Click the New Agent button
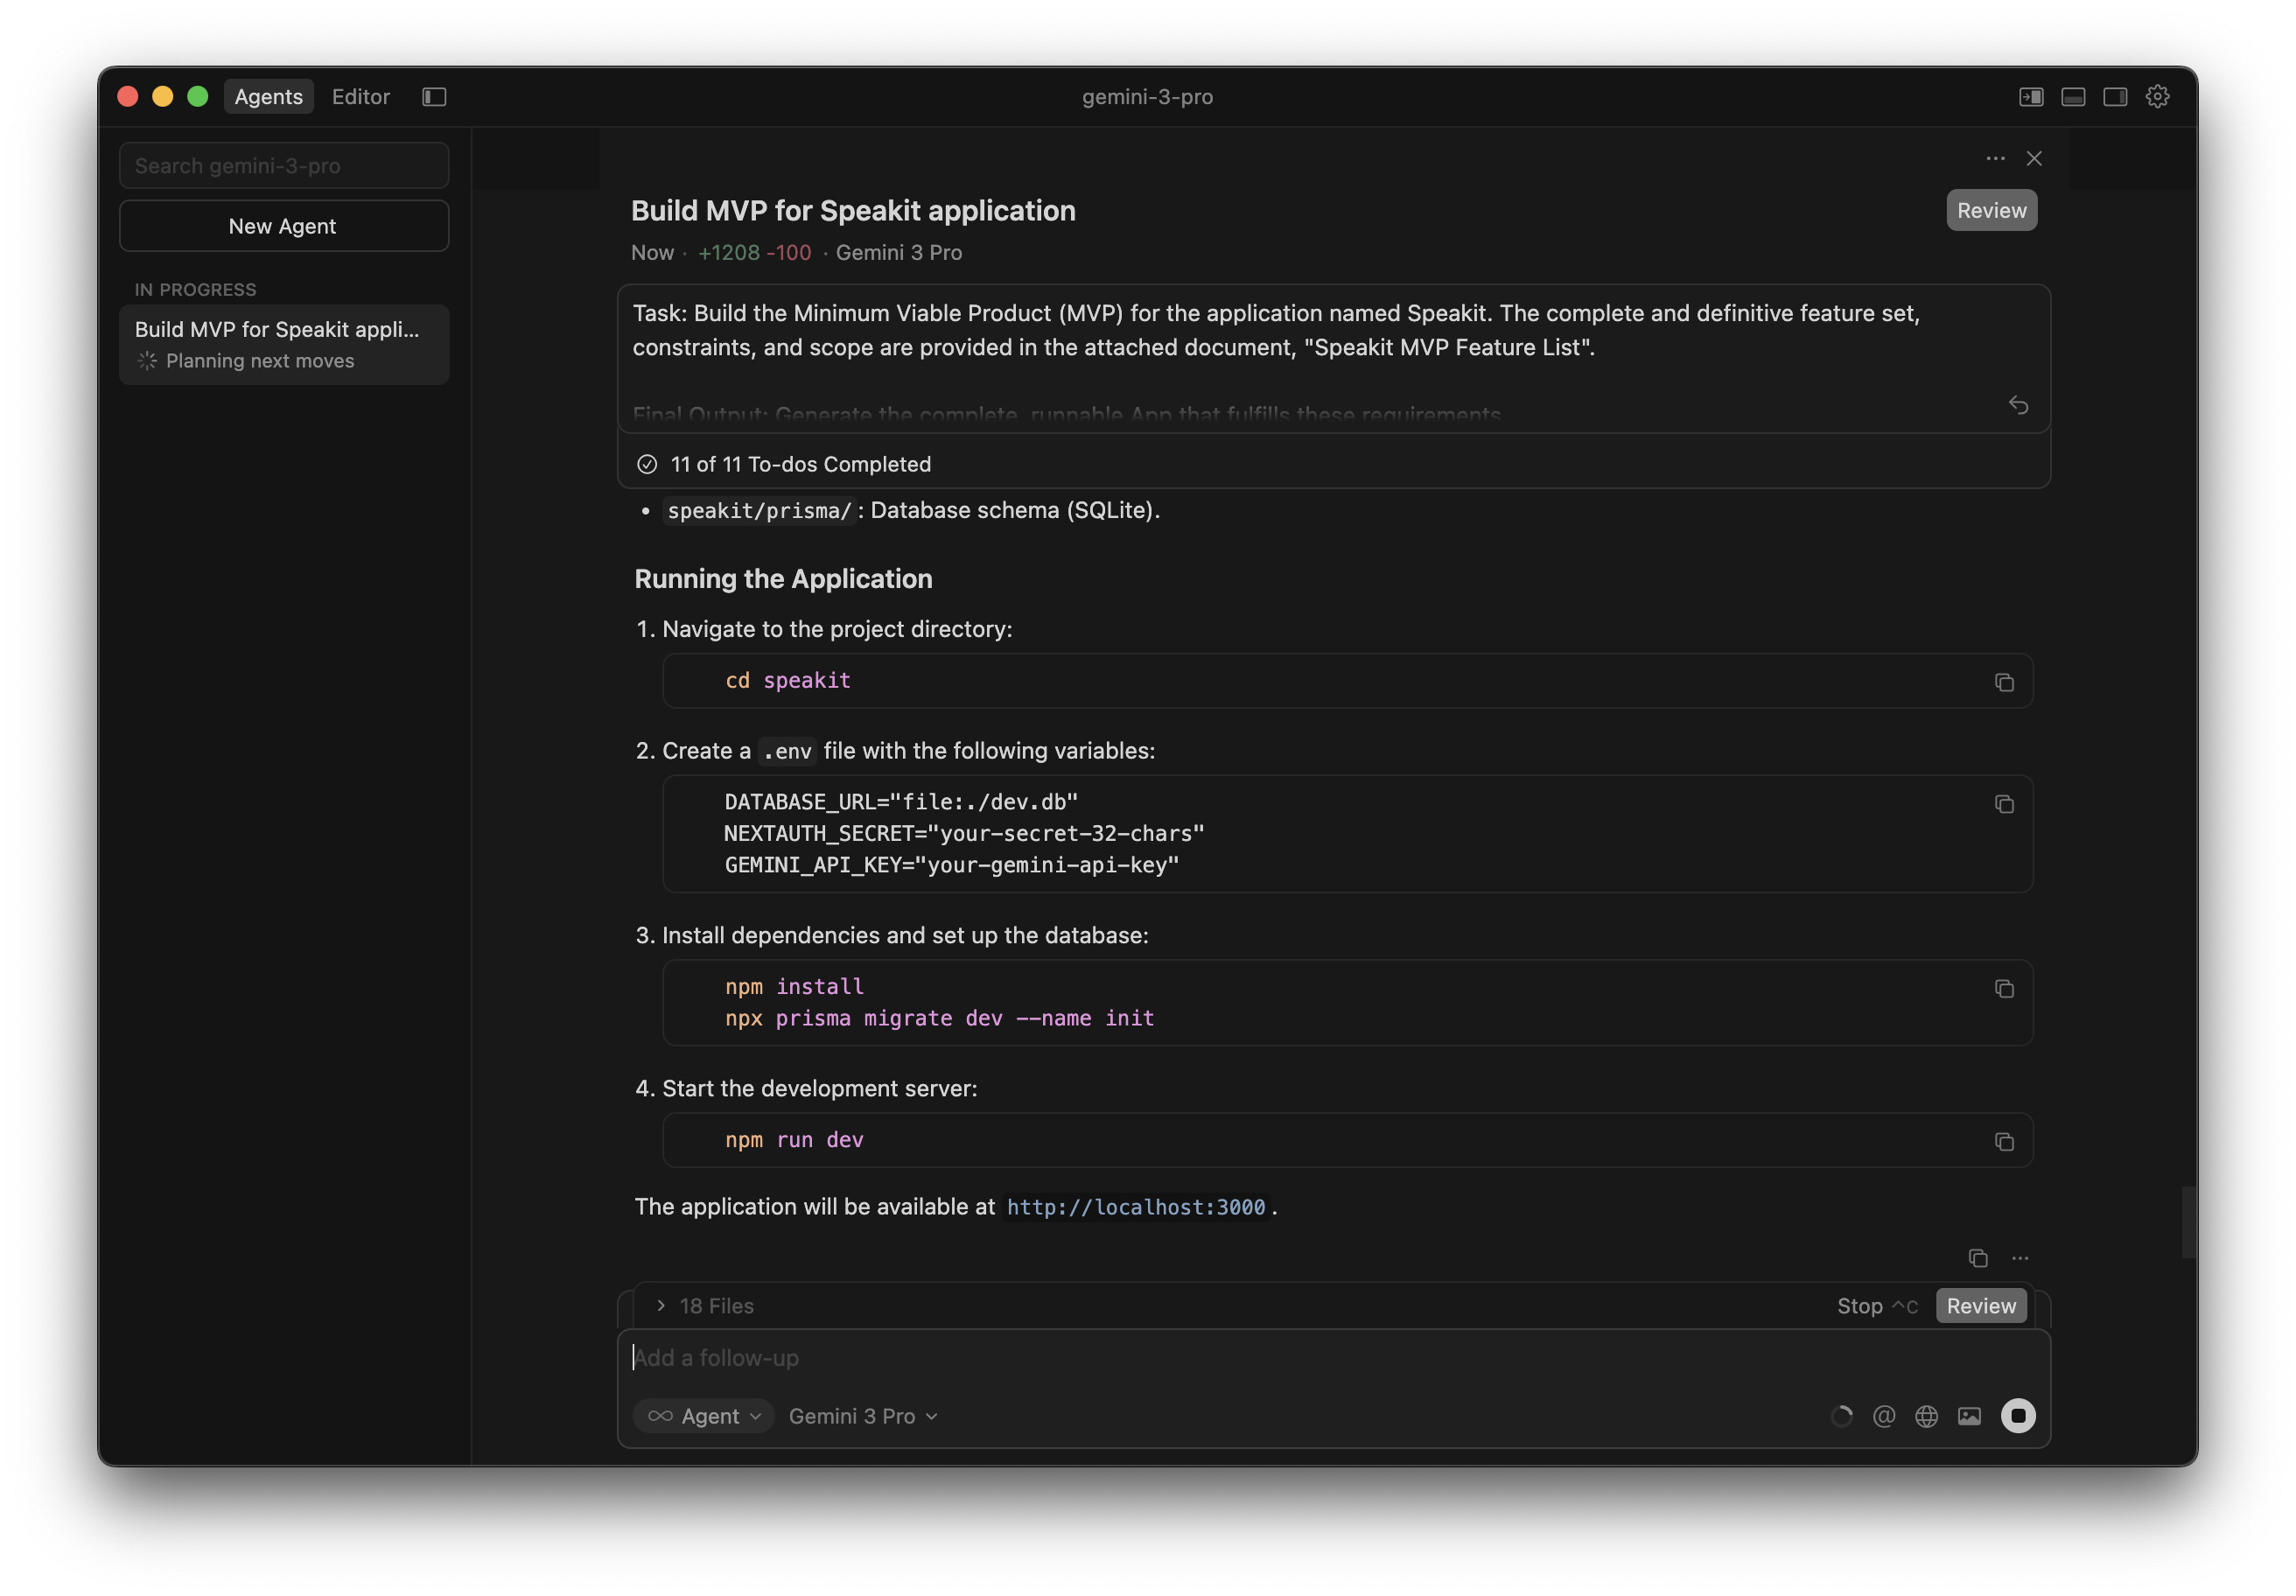The image size is (2296, 1596). tap(283, 226)
